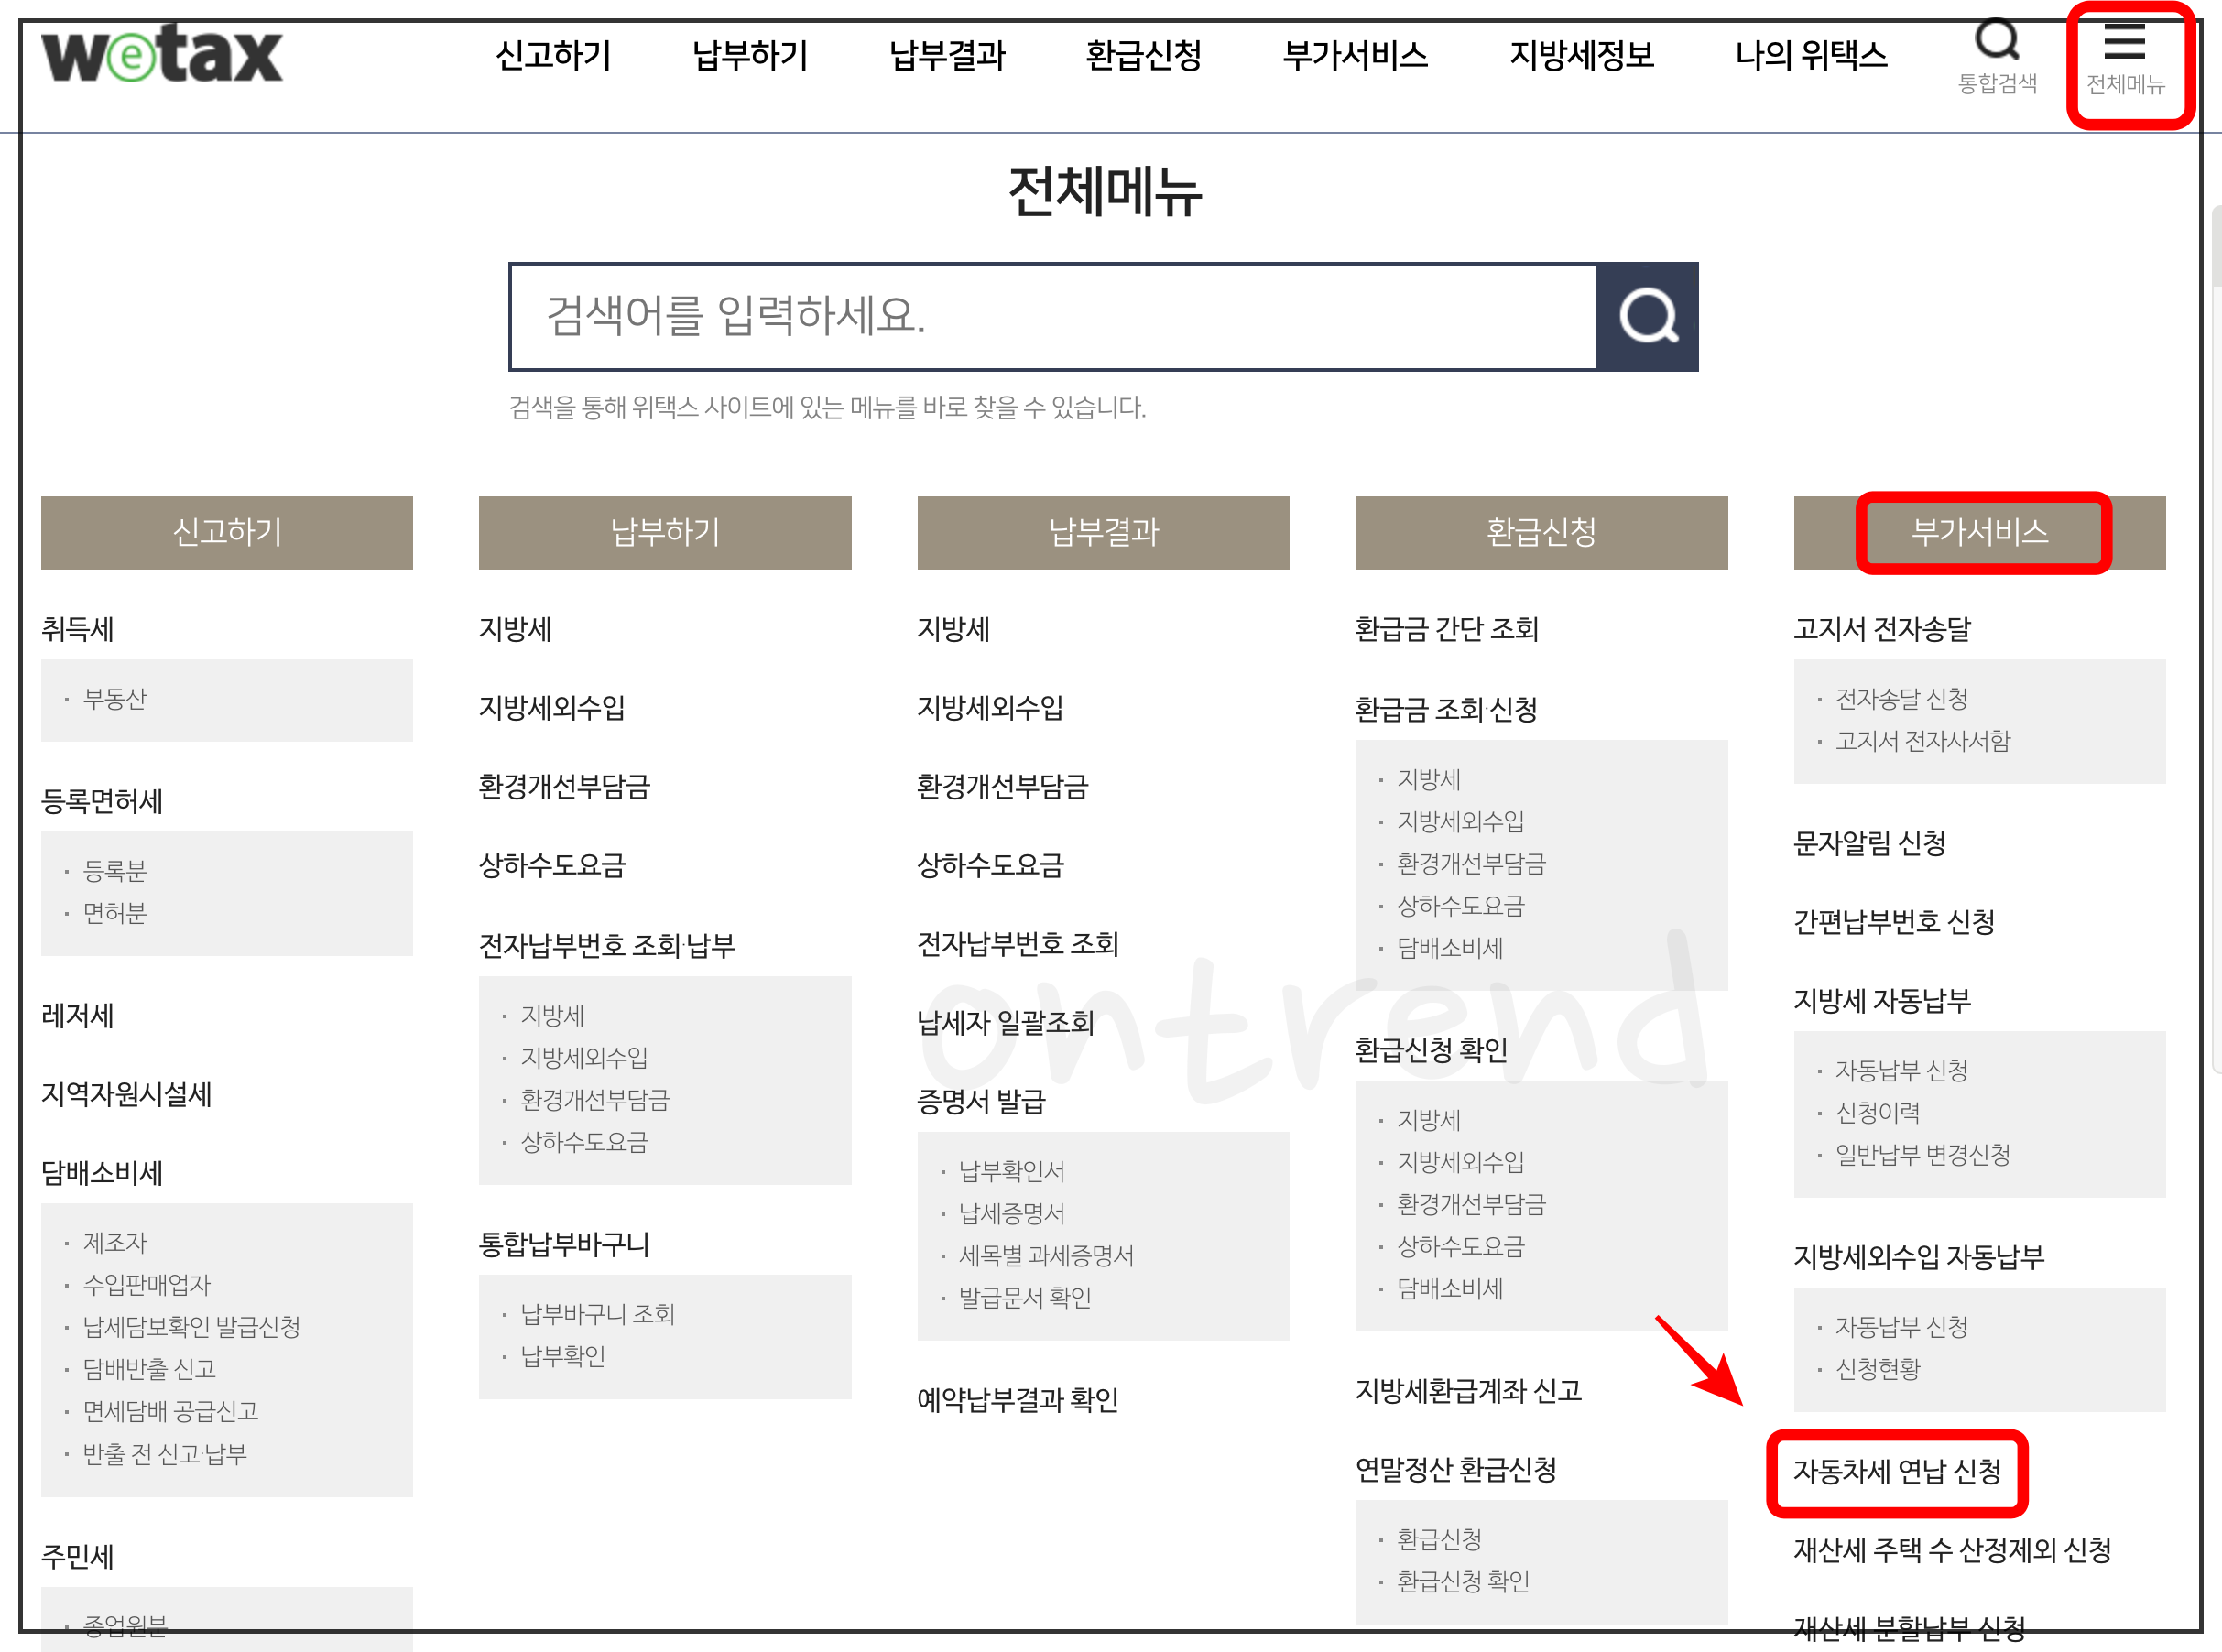Open 납세증명서 under 증명서 발급
The image size is (2222, 1652).
tap(1011, 1213)
